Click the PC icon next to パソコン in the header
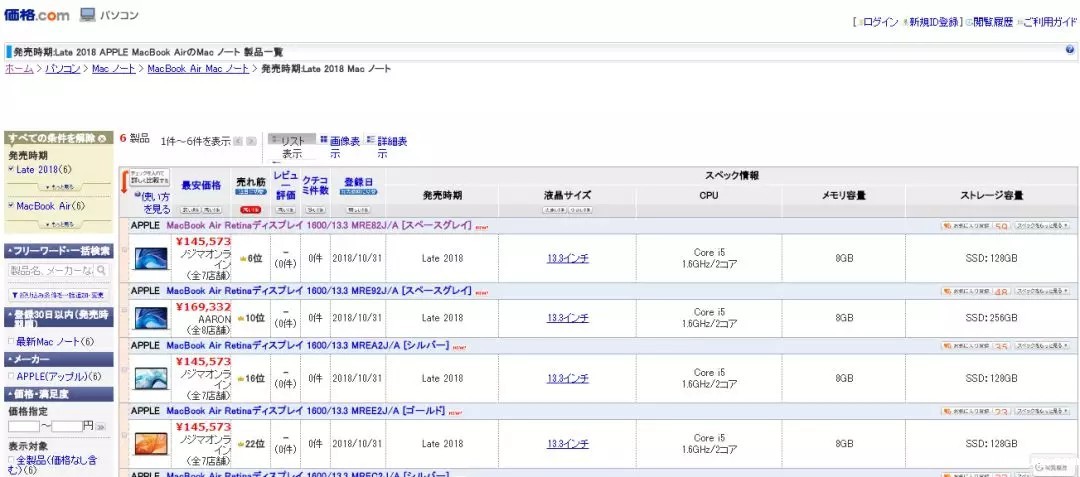Viewport: 1080px width, 477px height. coord(88,15)
